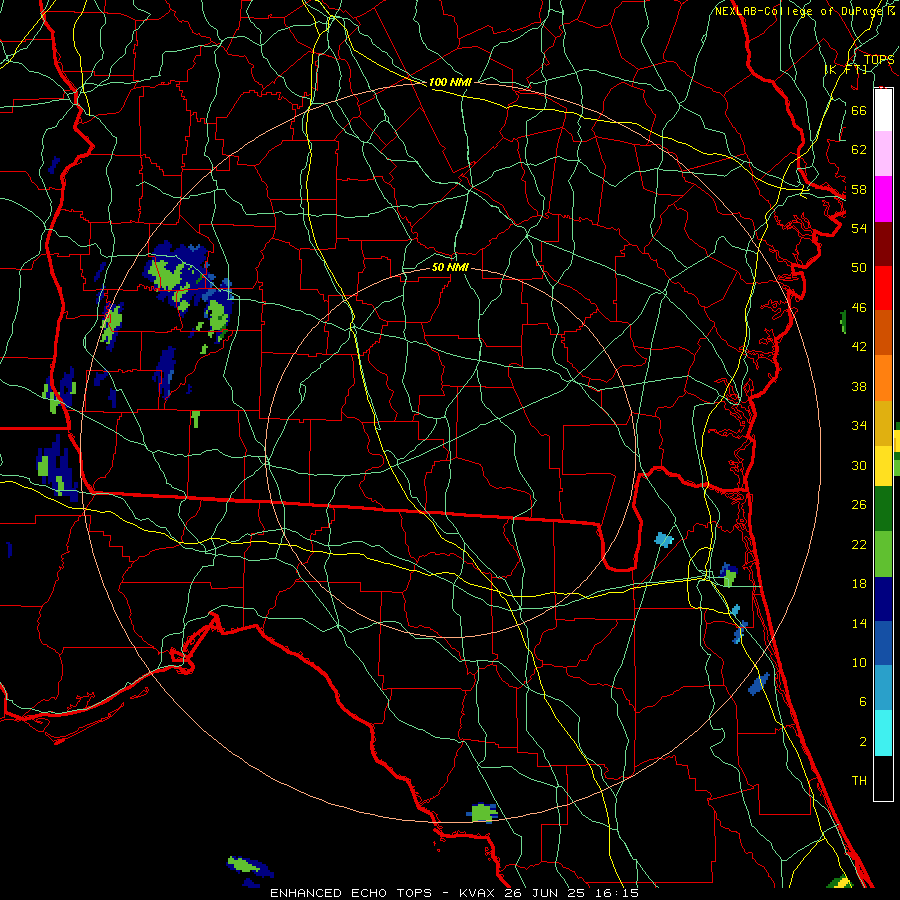The height and width of the screenshot is (900, 900).
Task: Click the bright red legend swatch
Action: [883, 288]
